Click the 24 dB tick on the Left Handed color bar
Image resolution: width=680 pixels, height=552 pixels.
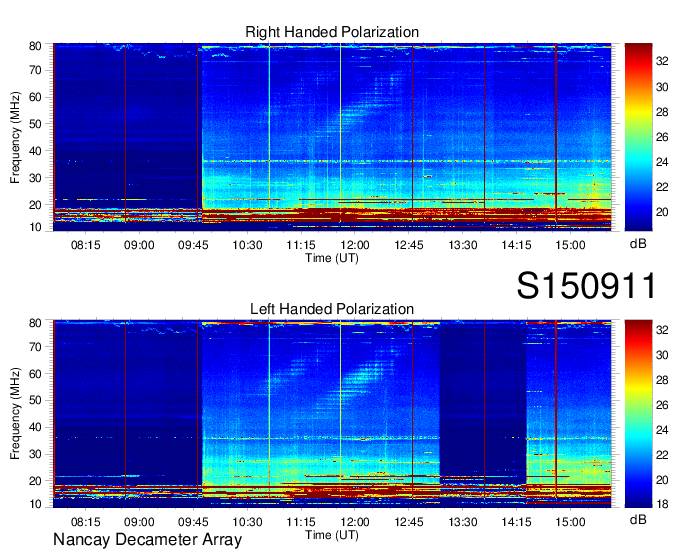click(x=662, y=430)
